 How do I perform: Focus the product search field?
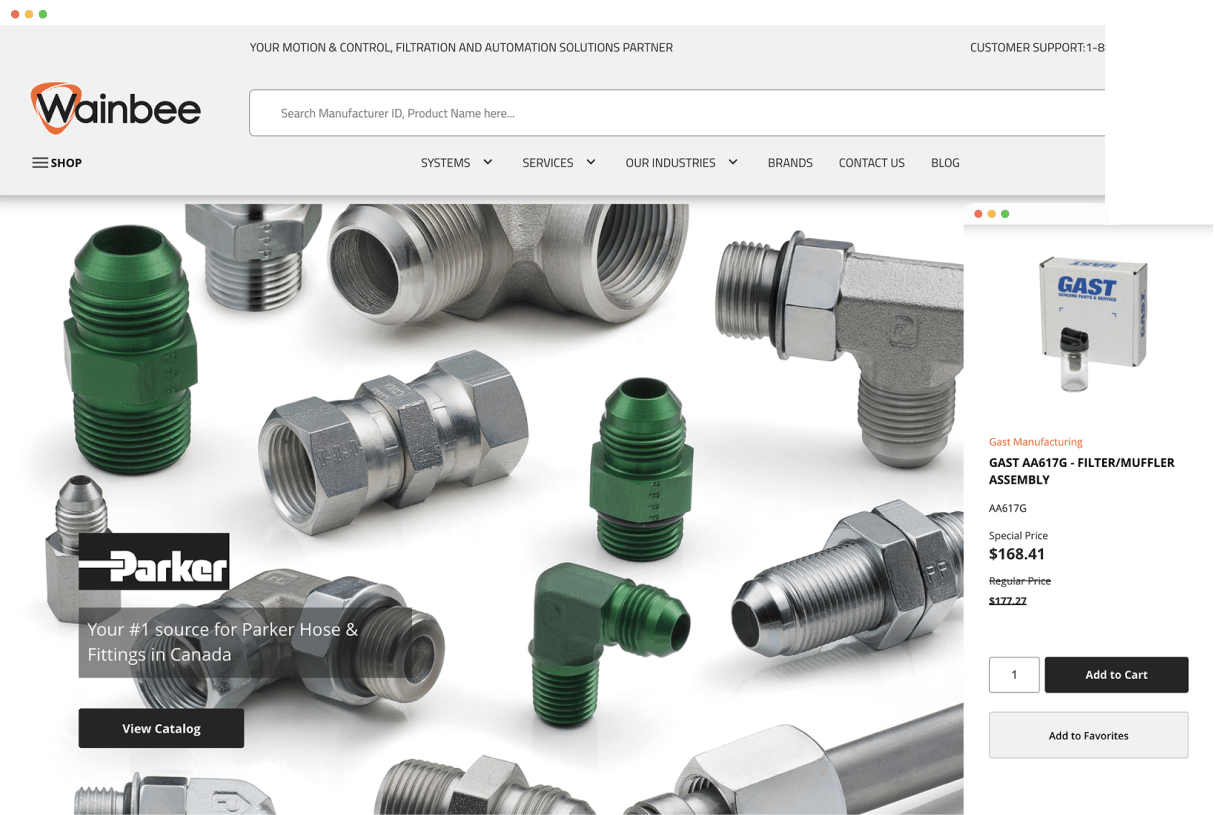click(x=677, y=113)
